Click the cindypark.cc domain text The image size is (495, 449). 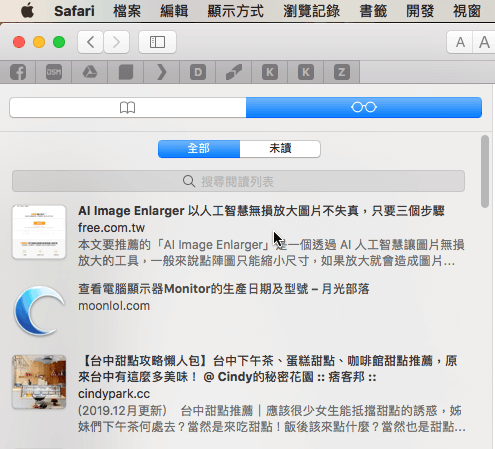(114, 394)
